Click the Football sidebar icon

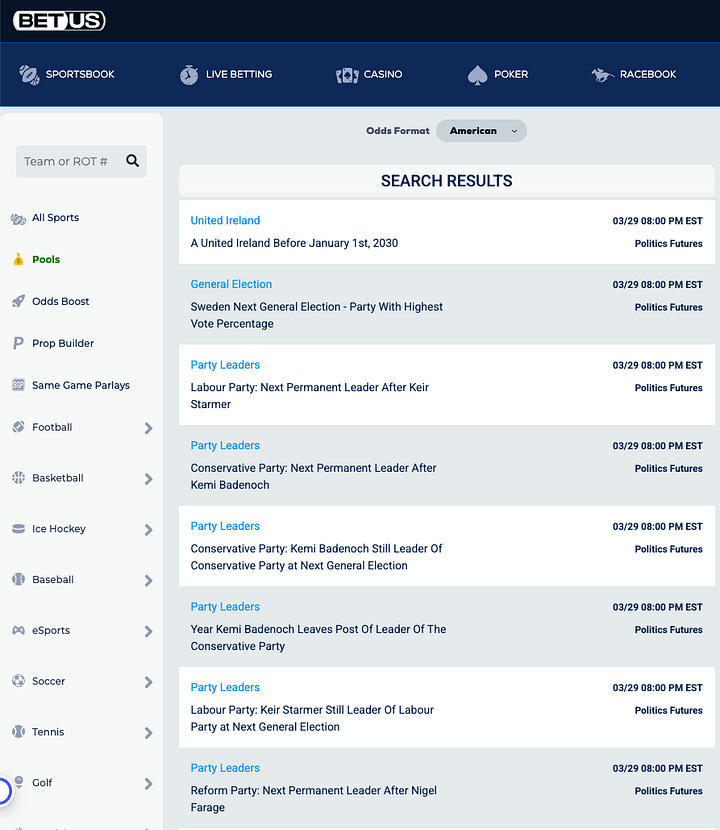pos(19,427)
